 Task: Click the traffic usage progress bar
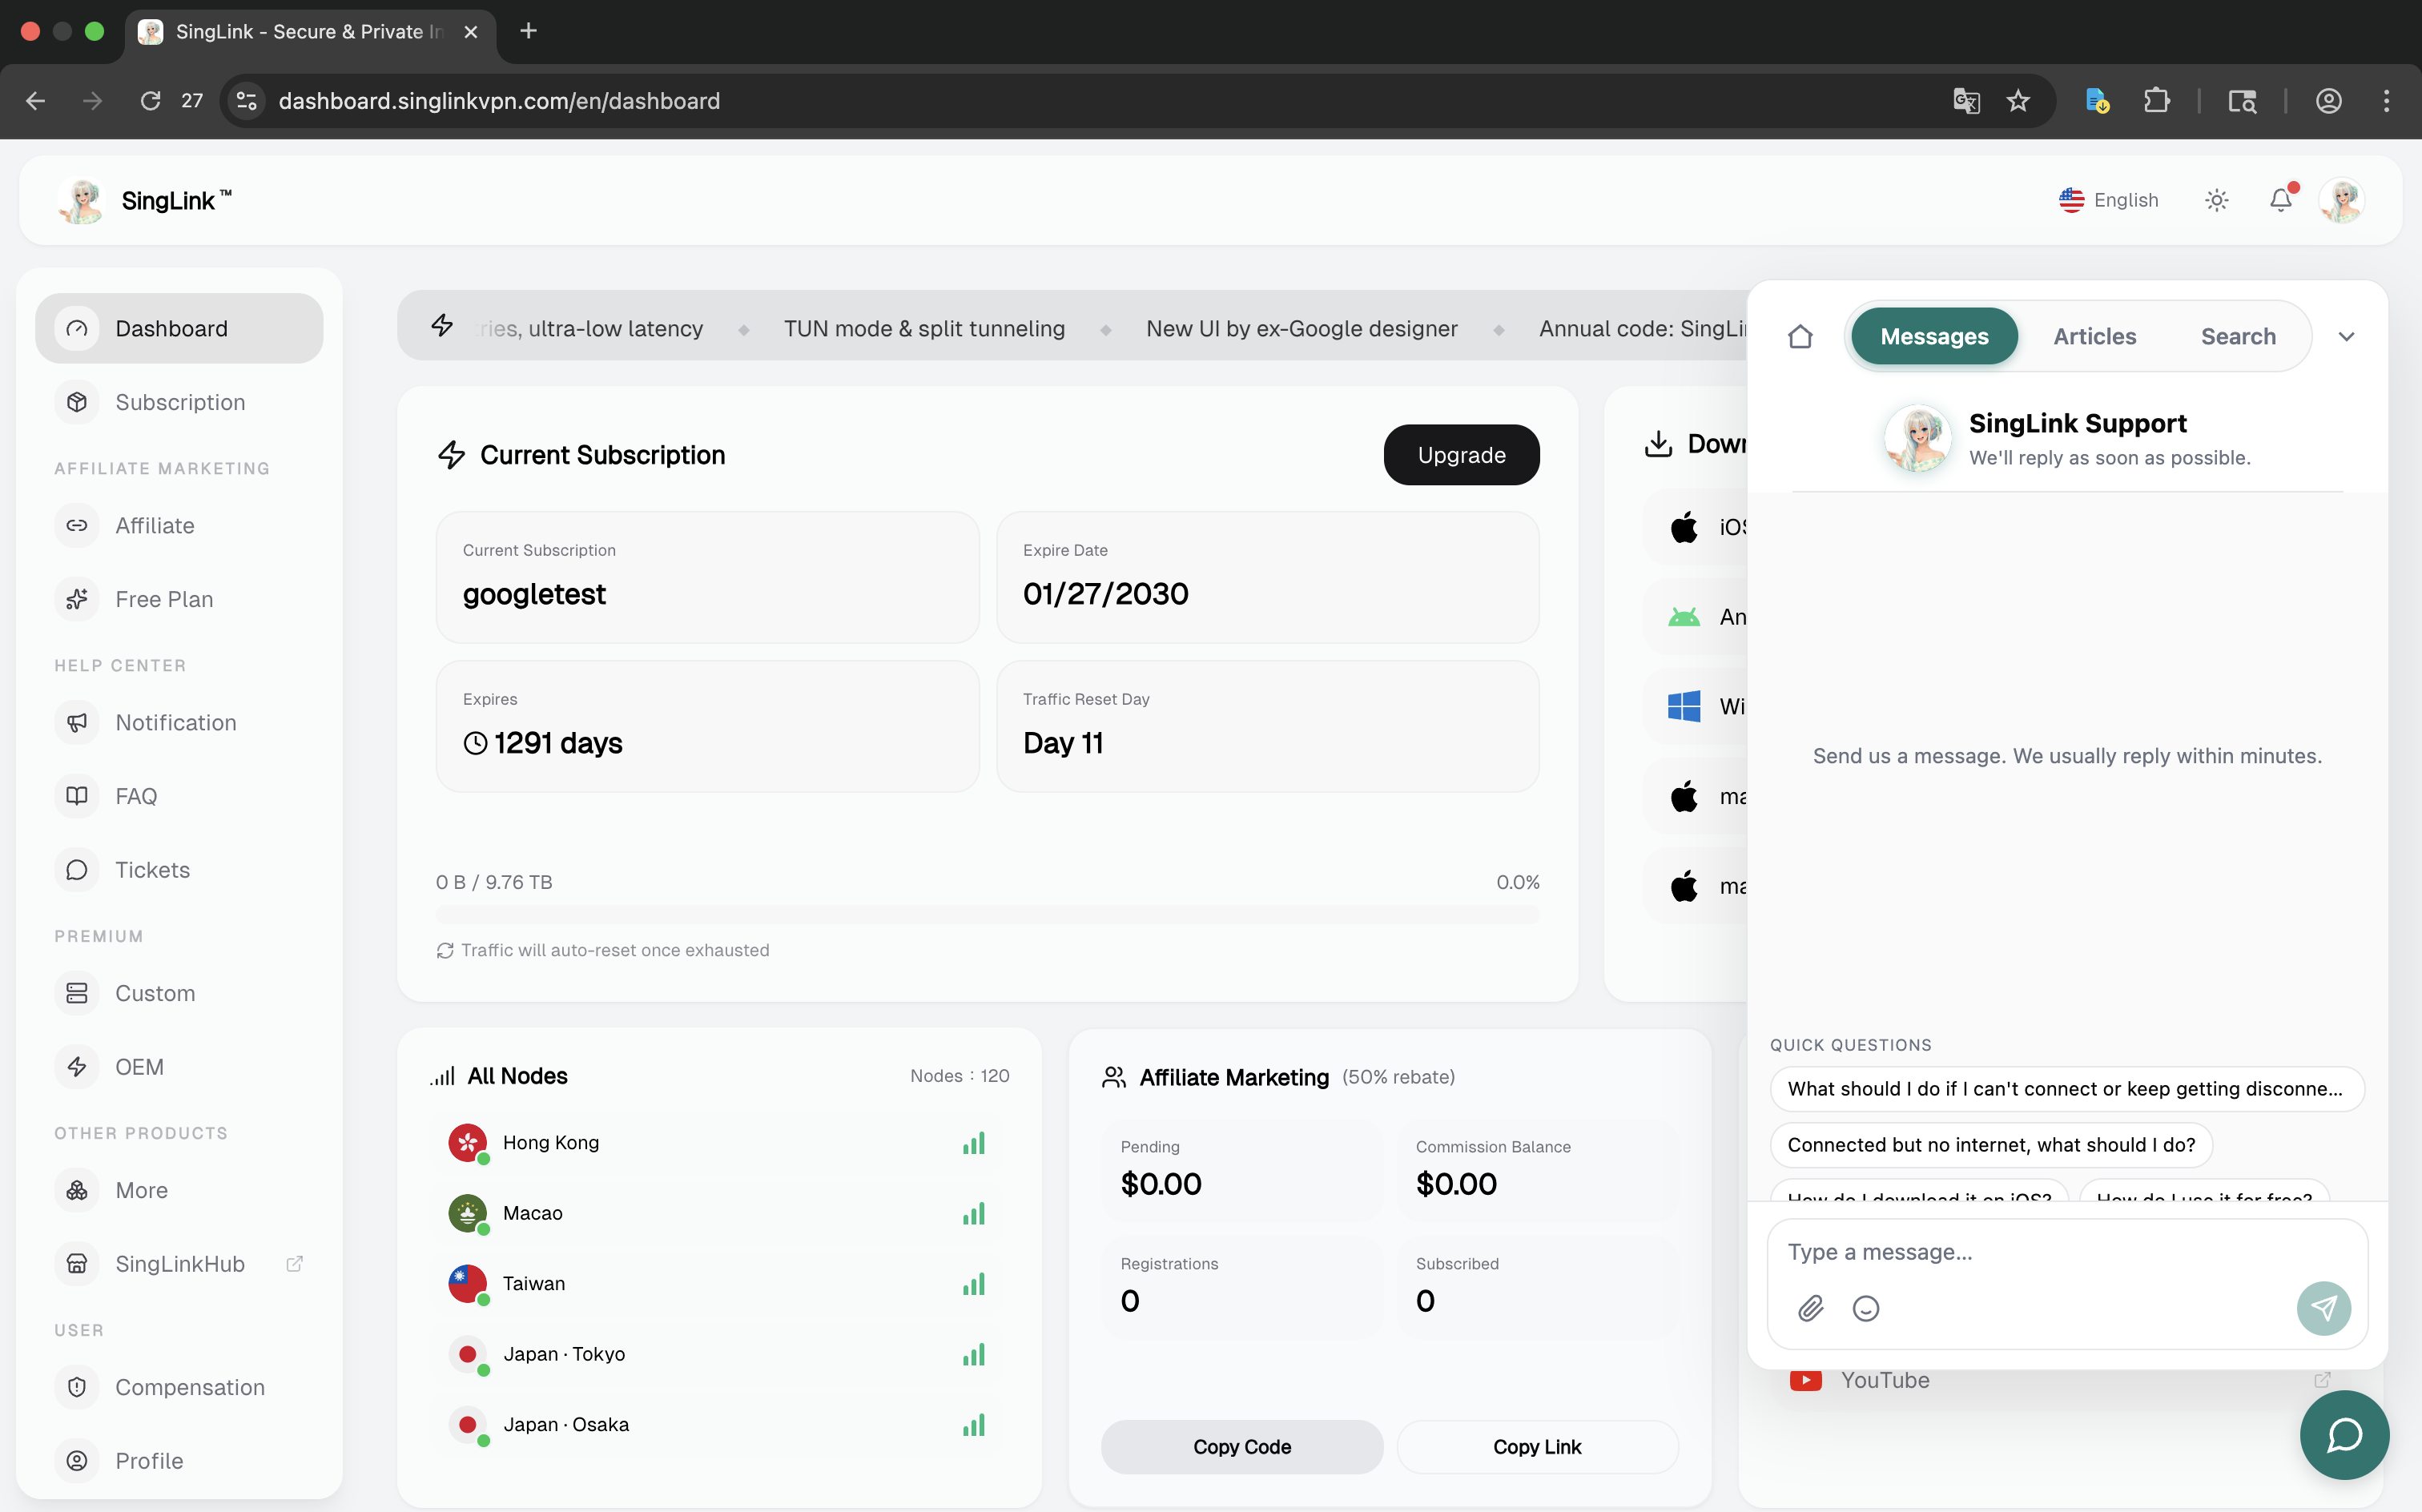click(987, 914)
